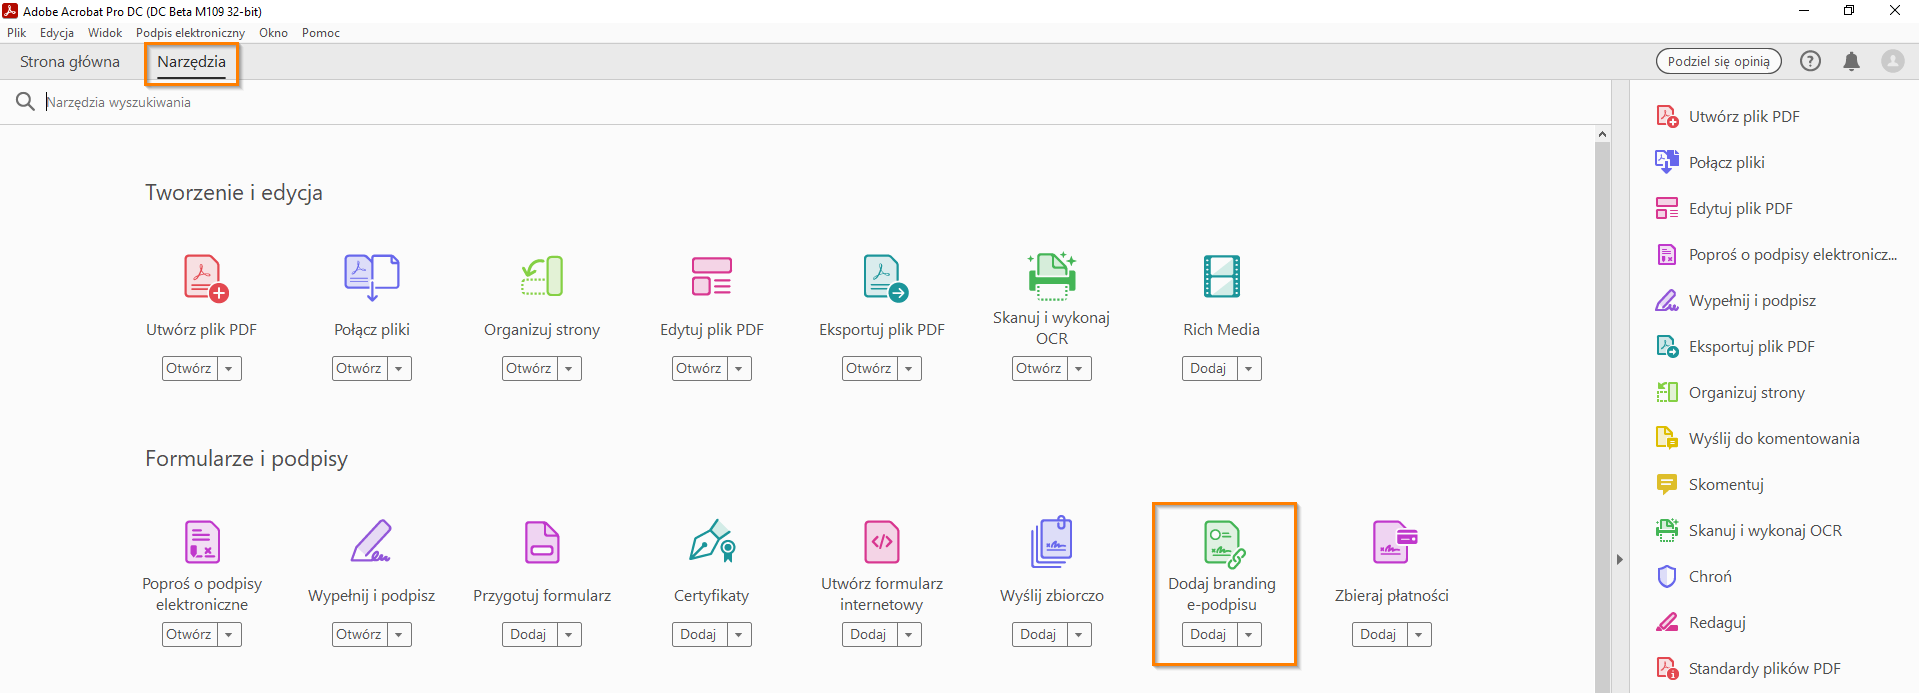This screenshot has width=1919, height=693.
Task: Click the Przygotuj formularz icon
Action: point(542,542)
